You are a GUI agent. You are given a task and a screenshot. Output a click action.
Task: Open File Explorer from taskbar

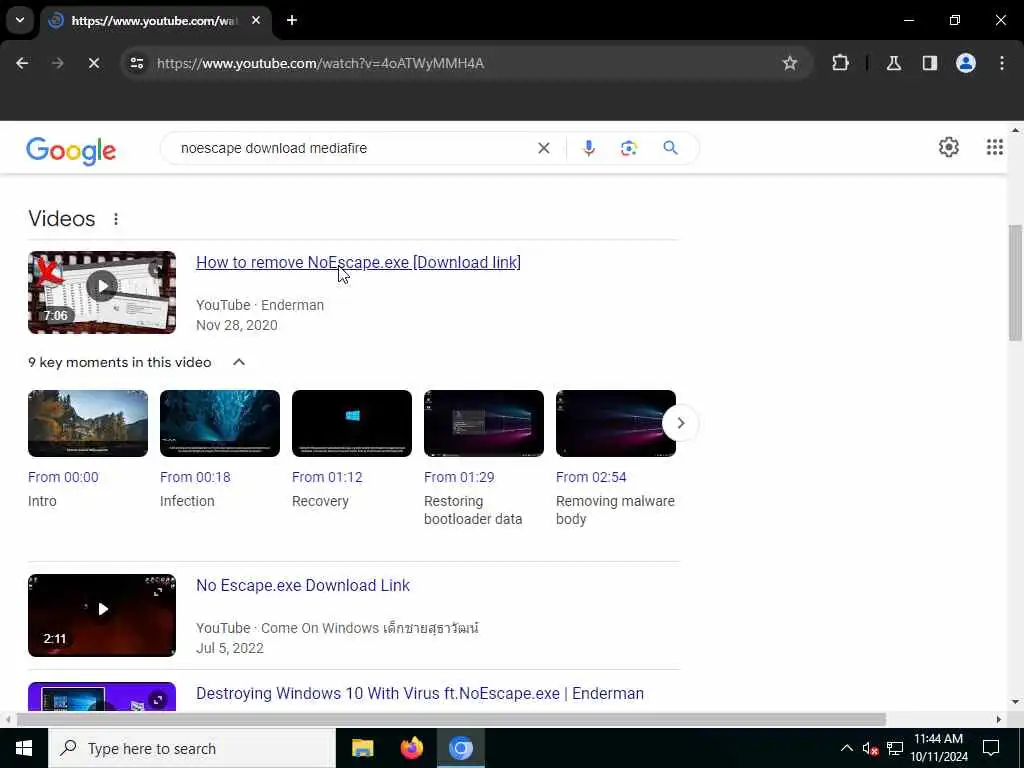[362, 748]
